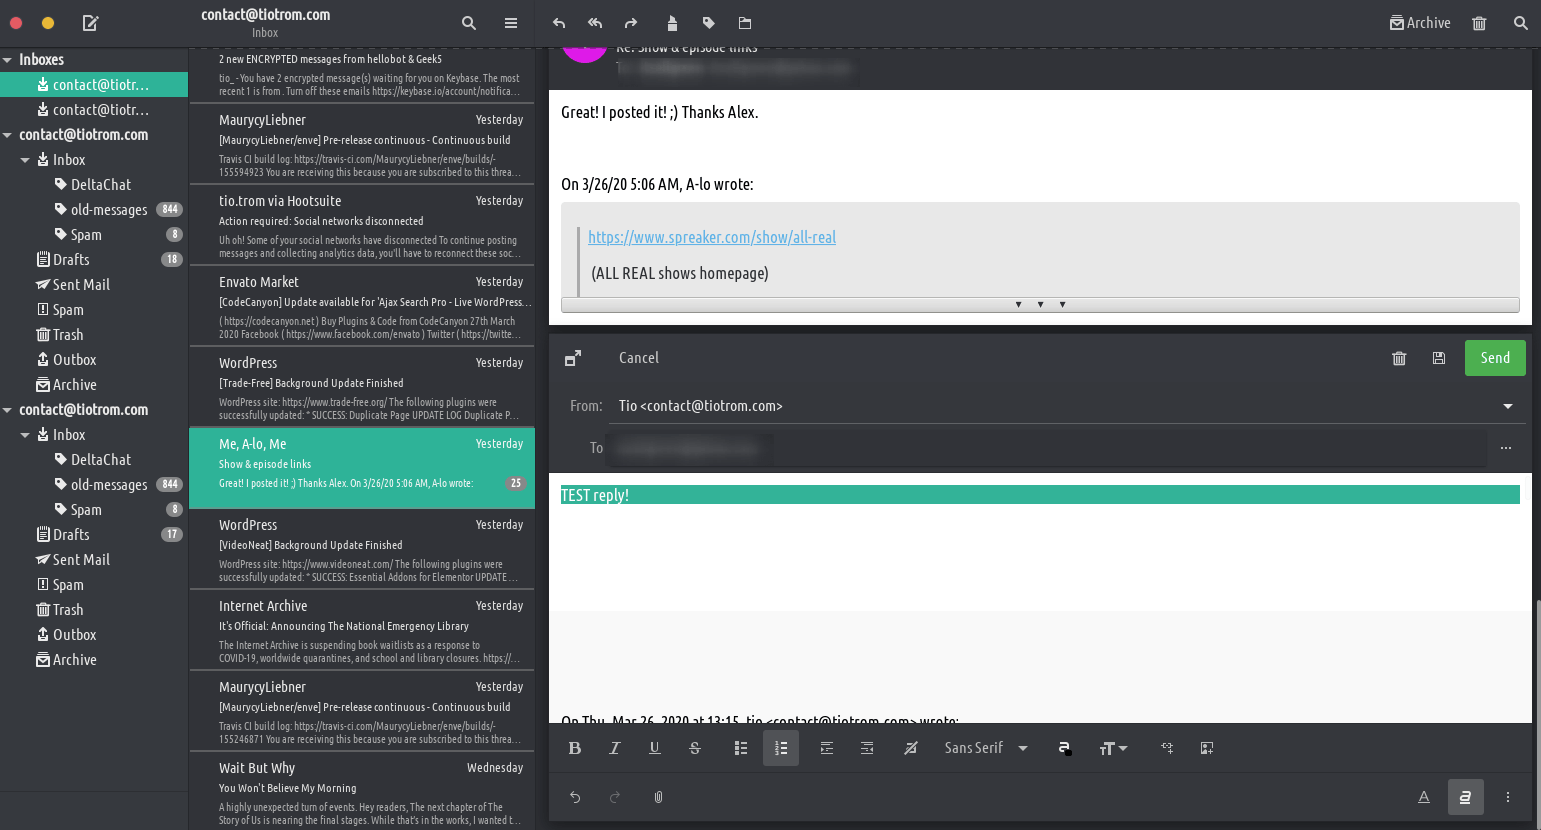Screen dimensions: 1541x830
Task: Click the compose new message icon
Action: (x=90, y=23)
